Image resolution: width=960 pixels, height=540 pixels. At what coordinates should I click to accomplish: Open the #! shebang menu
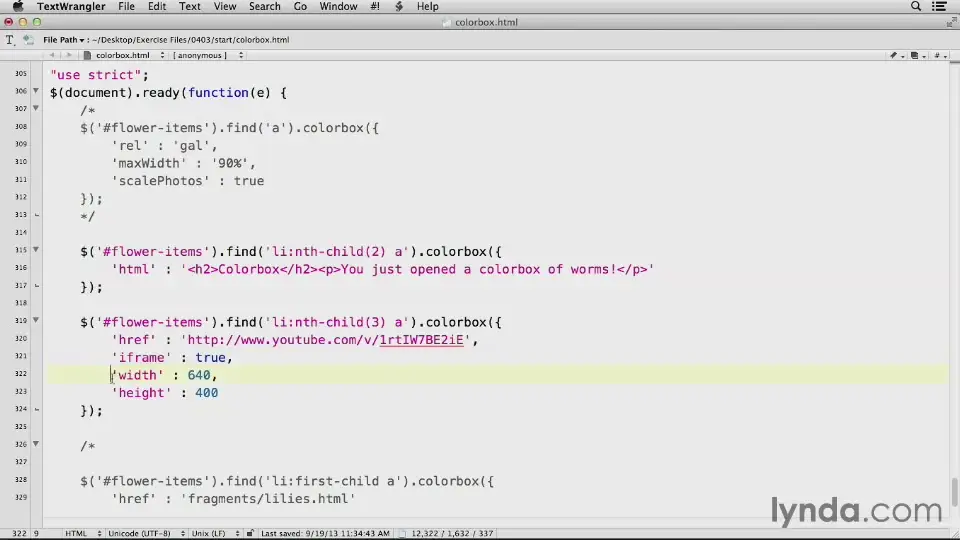[375, 6]
